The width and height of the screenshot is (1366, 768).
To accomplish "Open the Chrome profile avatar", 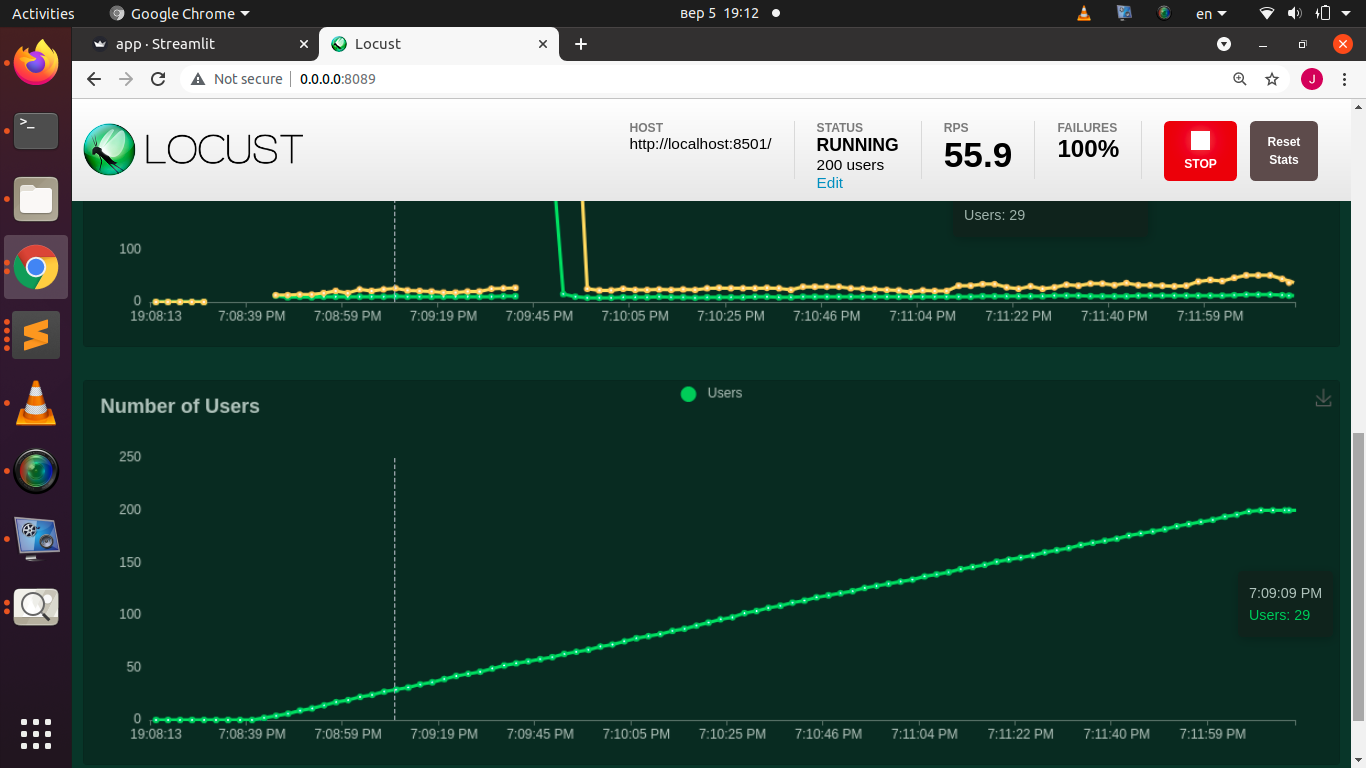I will click(1311, 79).
